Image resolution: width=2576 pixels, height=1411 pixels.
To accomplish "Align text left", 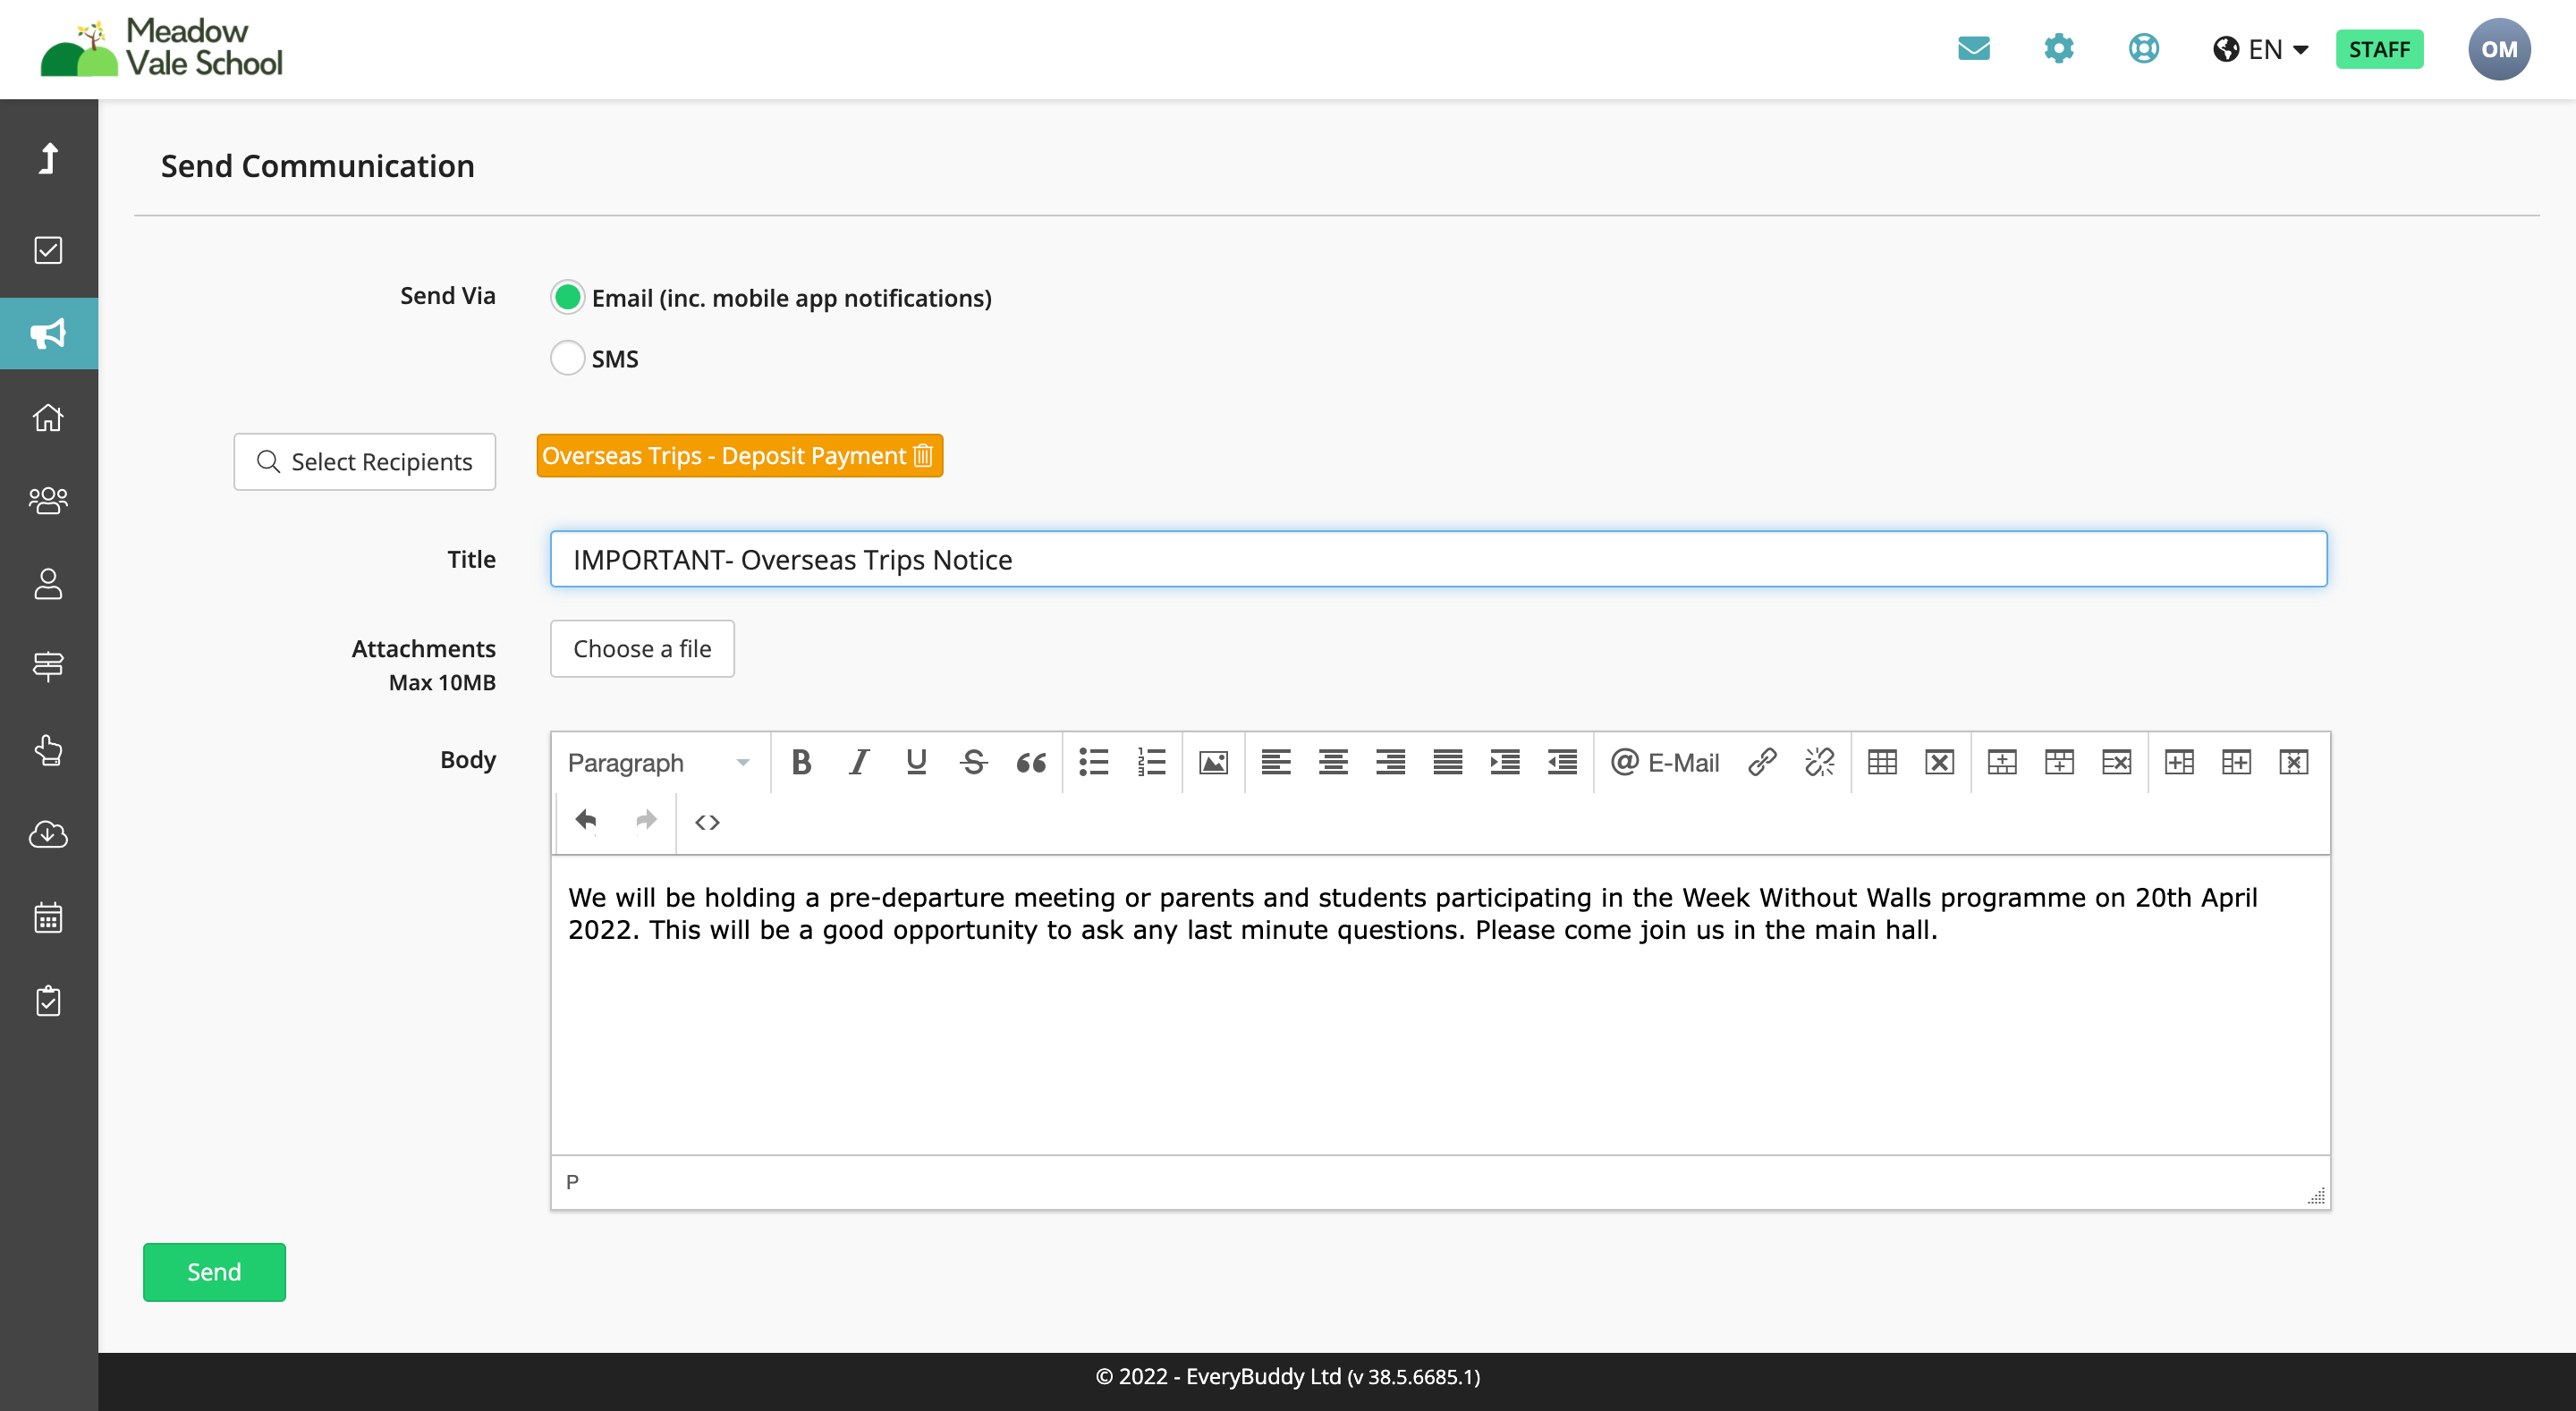I will (1276, 763).
